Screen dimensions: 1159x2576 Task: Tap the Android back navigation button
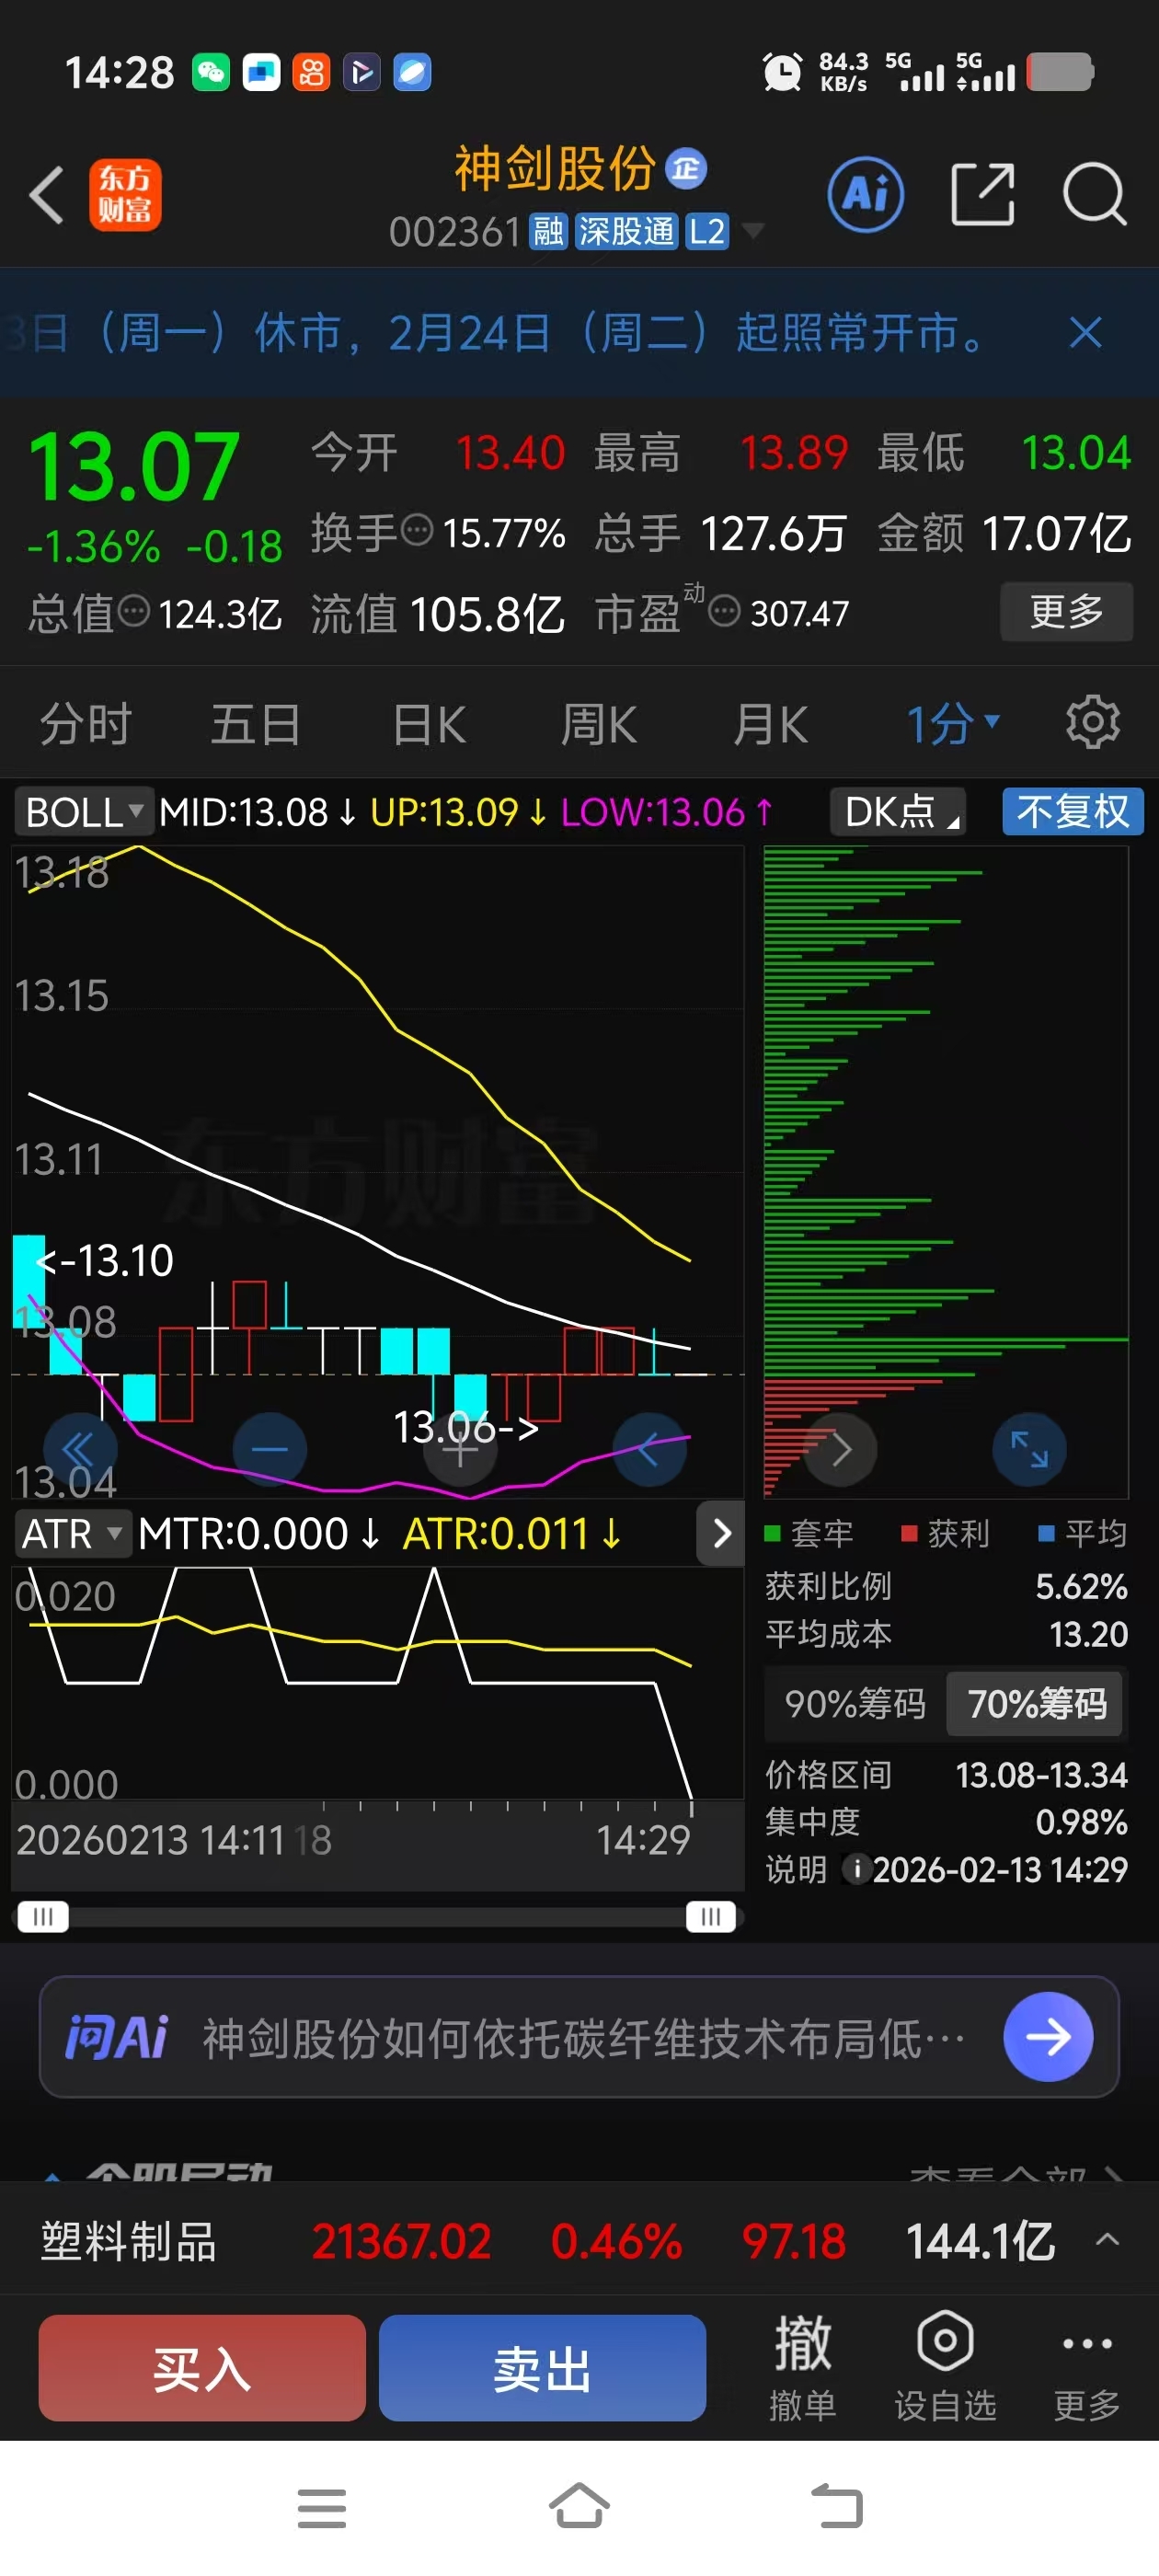click(836, 2506)
